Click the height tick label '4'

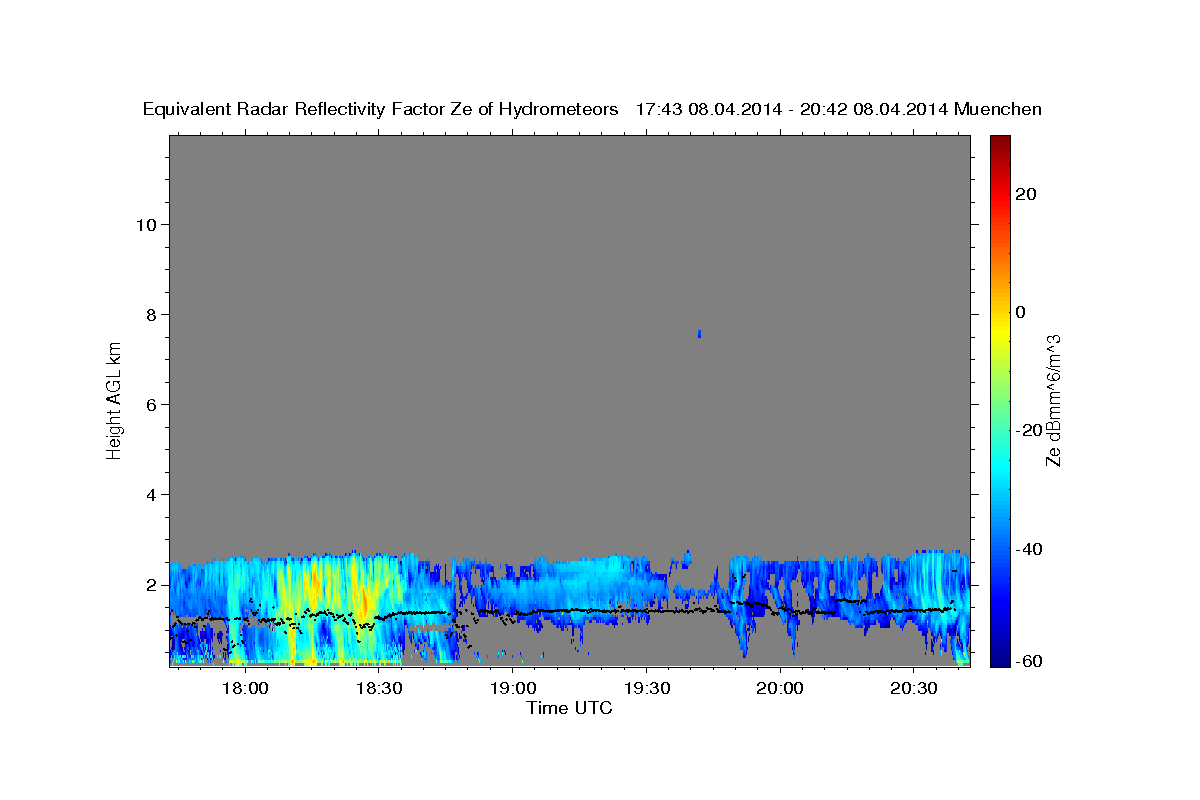[x=150, y=494]
